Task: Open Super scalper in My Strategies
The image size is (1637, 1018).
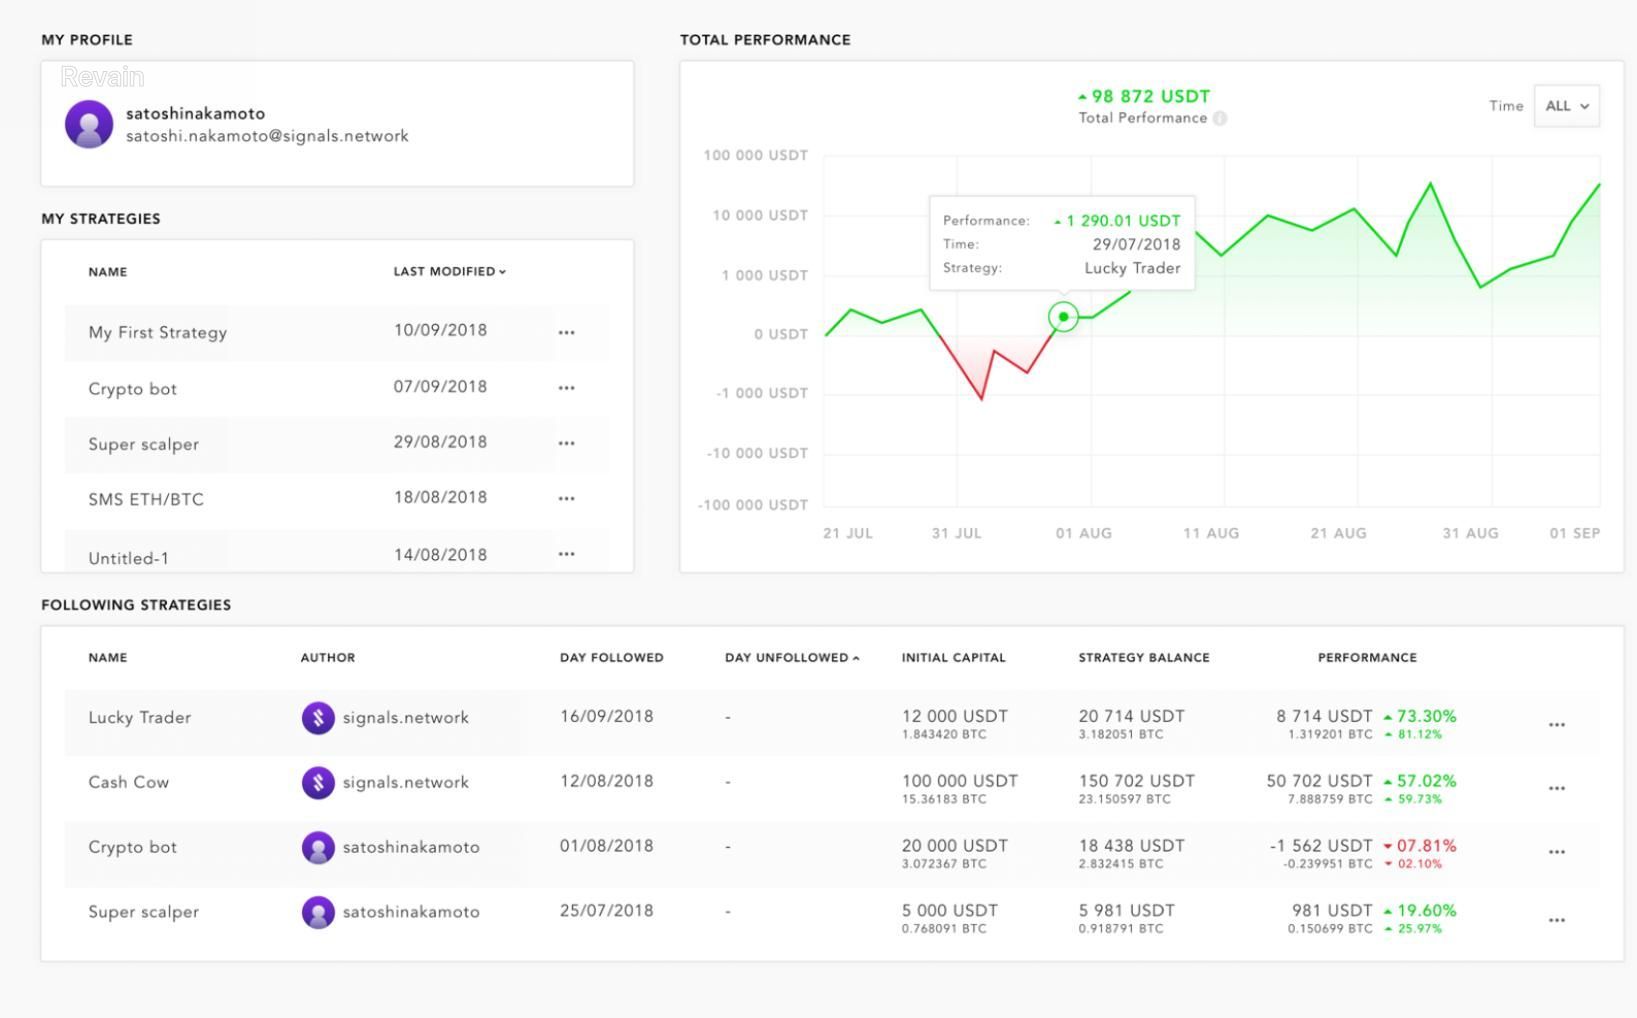Action: (x=143, y=444)
